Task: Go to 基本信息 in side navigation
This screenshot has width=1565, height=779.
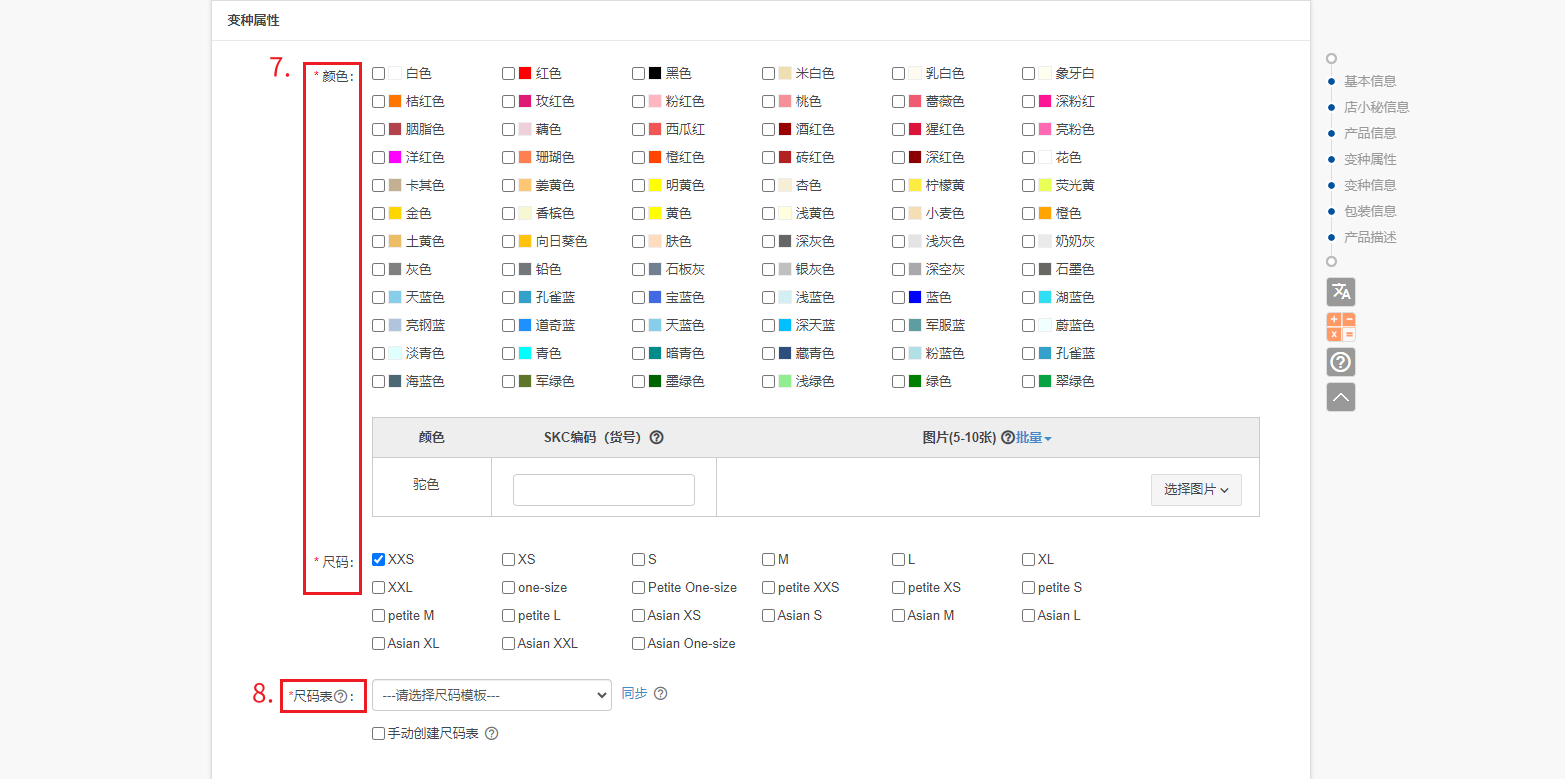Action: click(x=1370, y=81)
